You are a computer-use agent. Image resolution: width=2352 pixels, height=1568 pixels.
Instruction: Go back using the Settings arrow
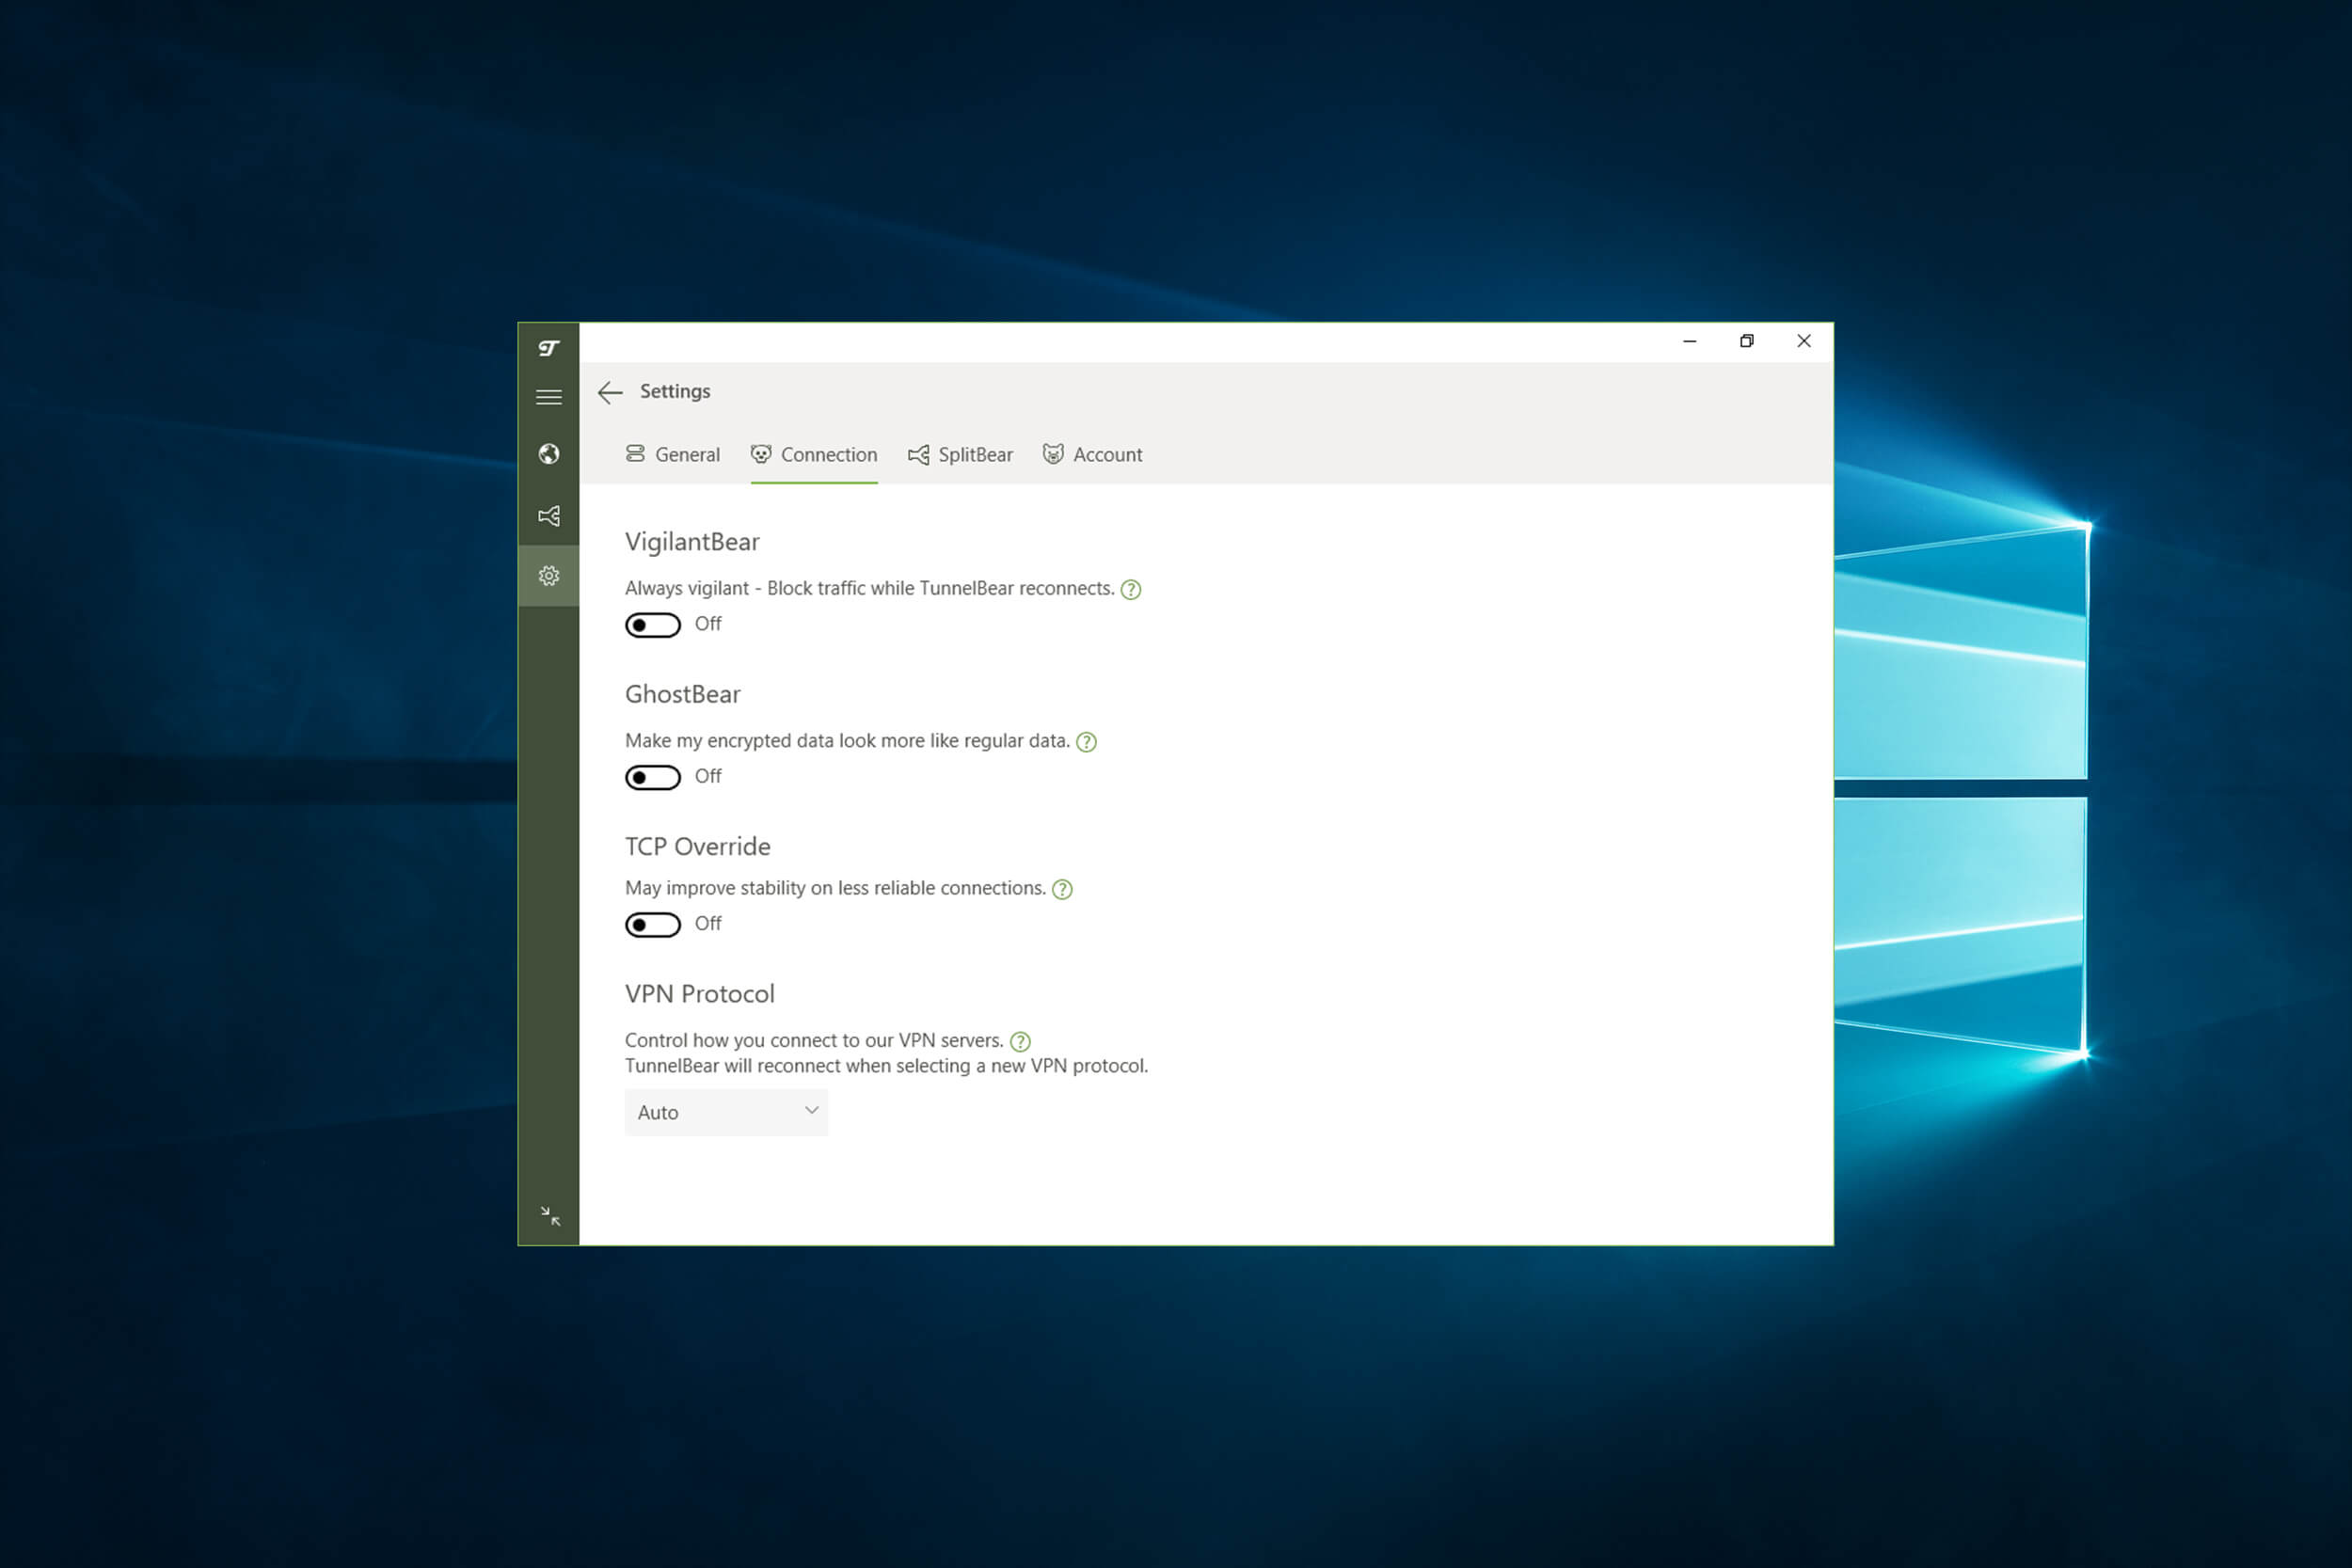(610, 392)
